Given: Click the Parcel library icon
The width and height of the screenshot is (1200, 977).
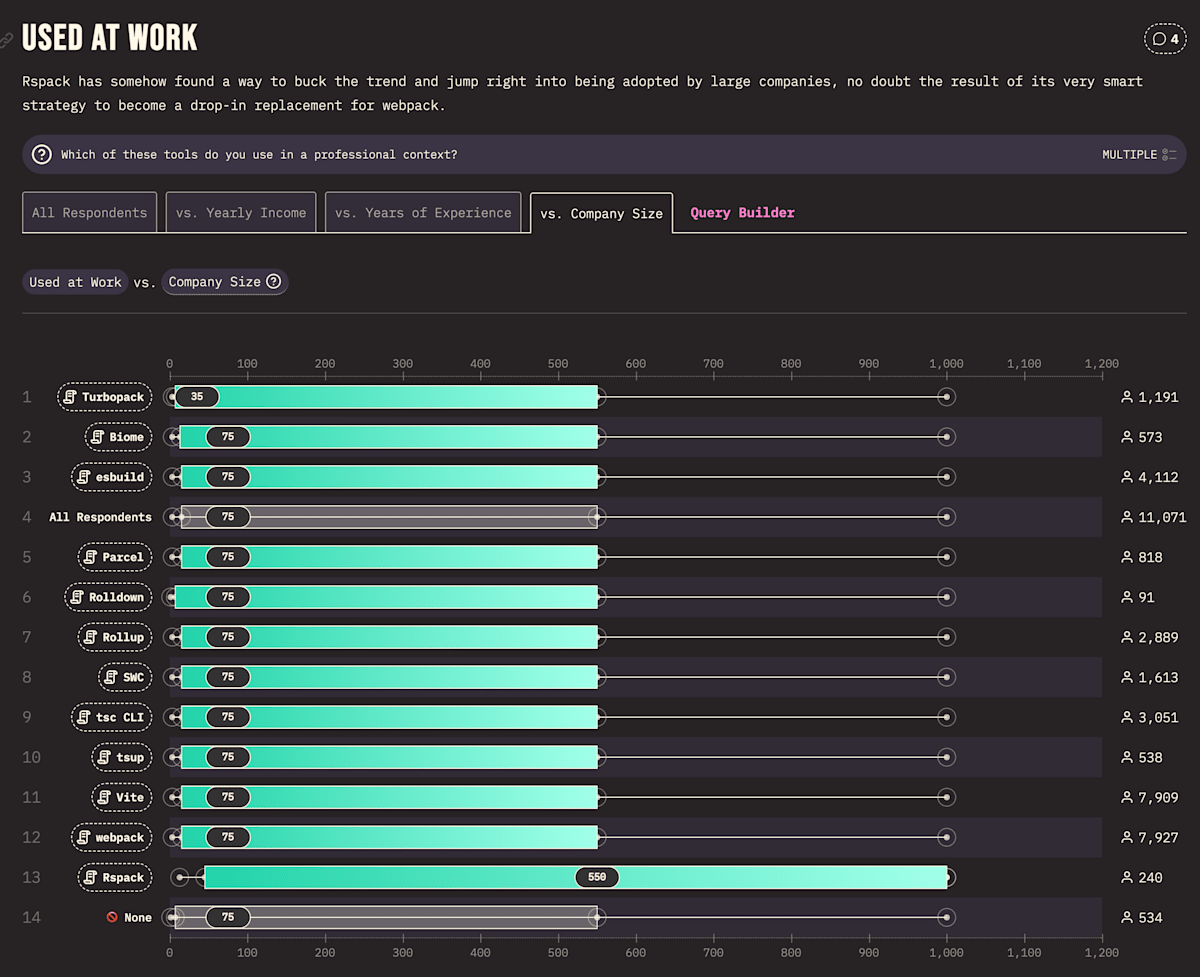Looking at the screenshot, I should pyautogui.click(x=91, y=557).
